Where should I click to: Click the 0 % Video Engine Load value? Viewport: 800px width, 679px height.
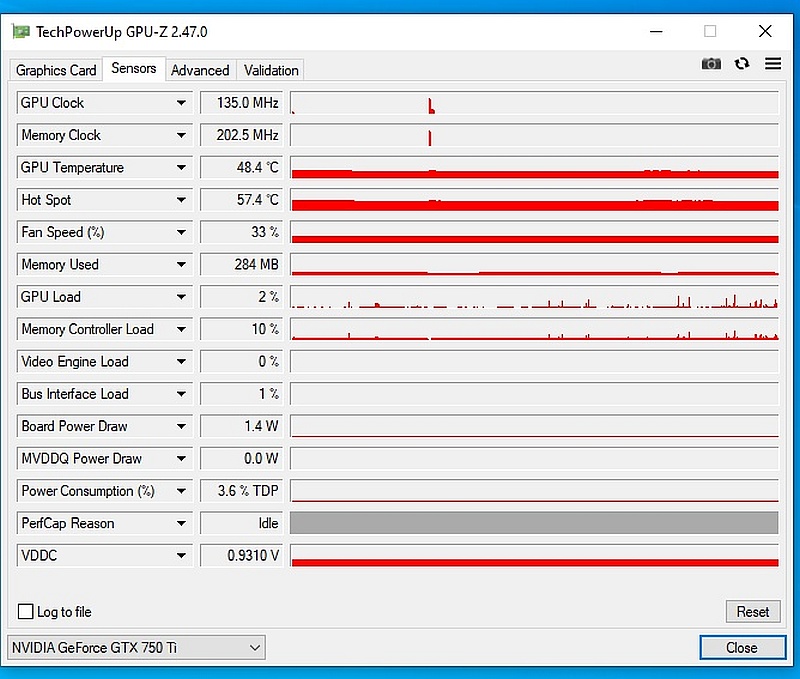(241, 361)
